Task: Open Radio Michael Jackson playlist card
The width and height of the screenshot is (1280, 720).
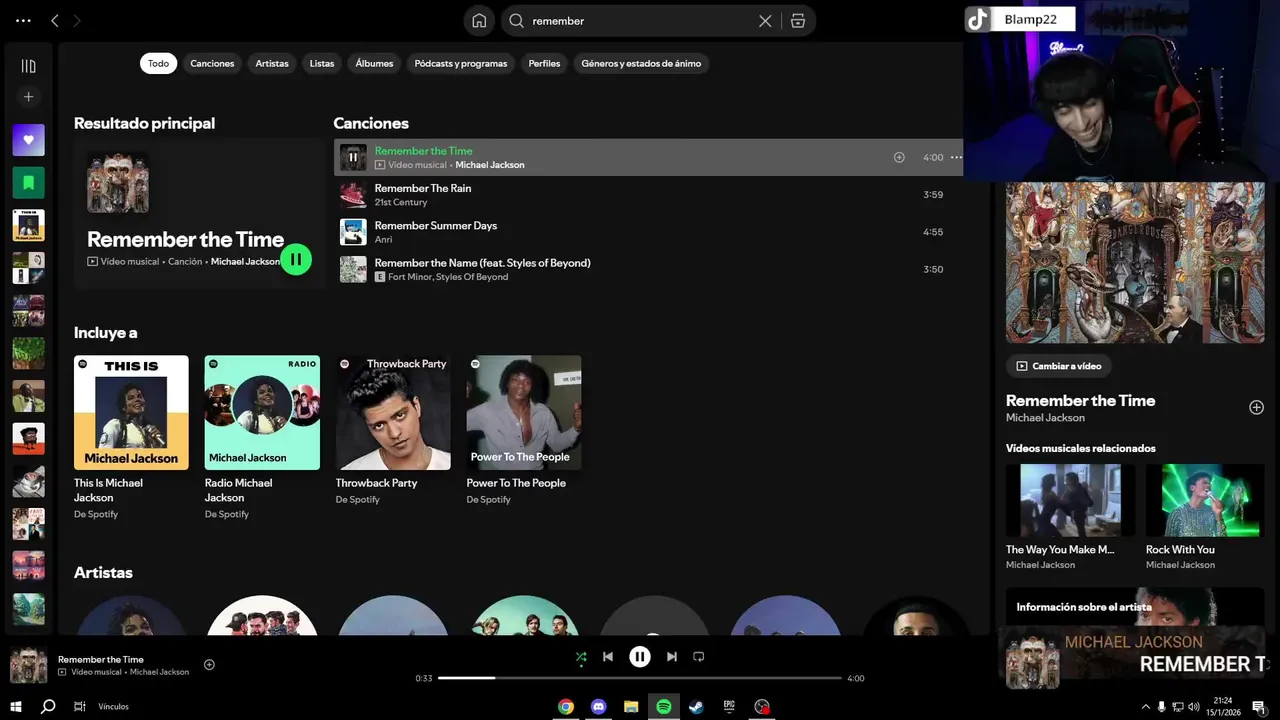Action: pos(262,437)
